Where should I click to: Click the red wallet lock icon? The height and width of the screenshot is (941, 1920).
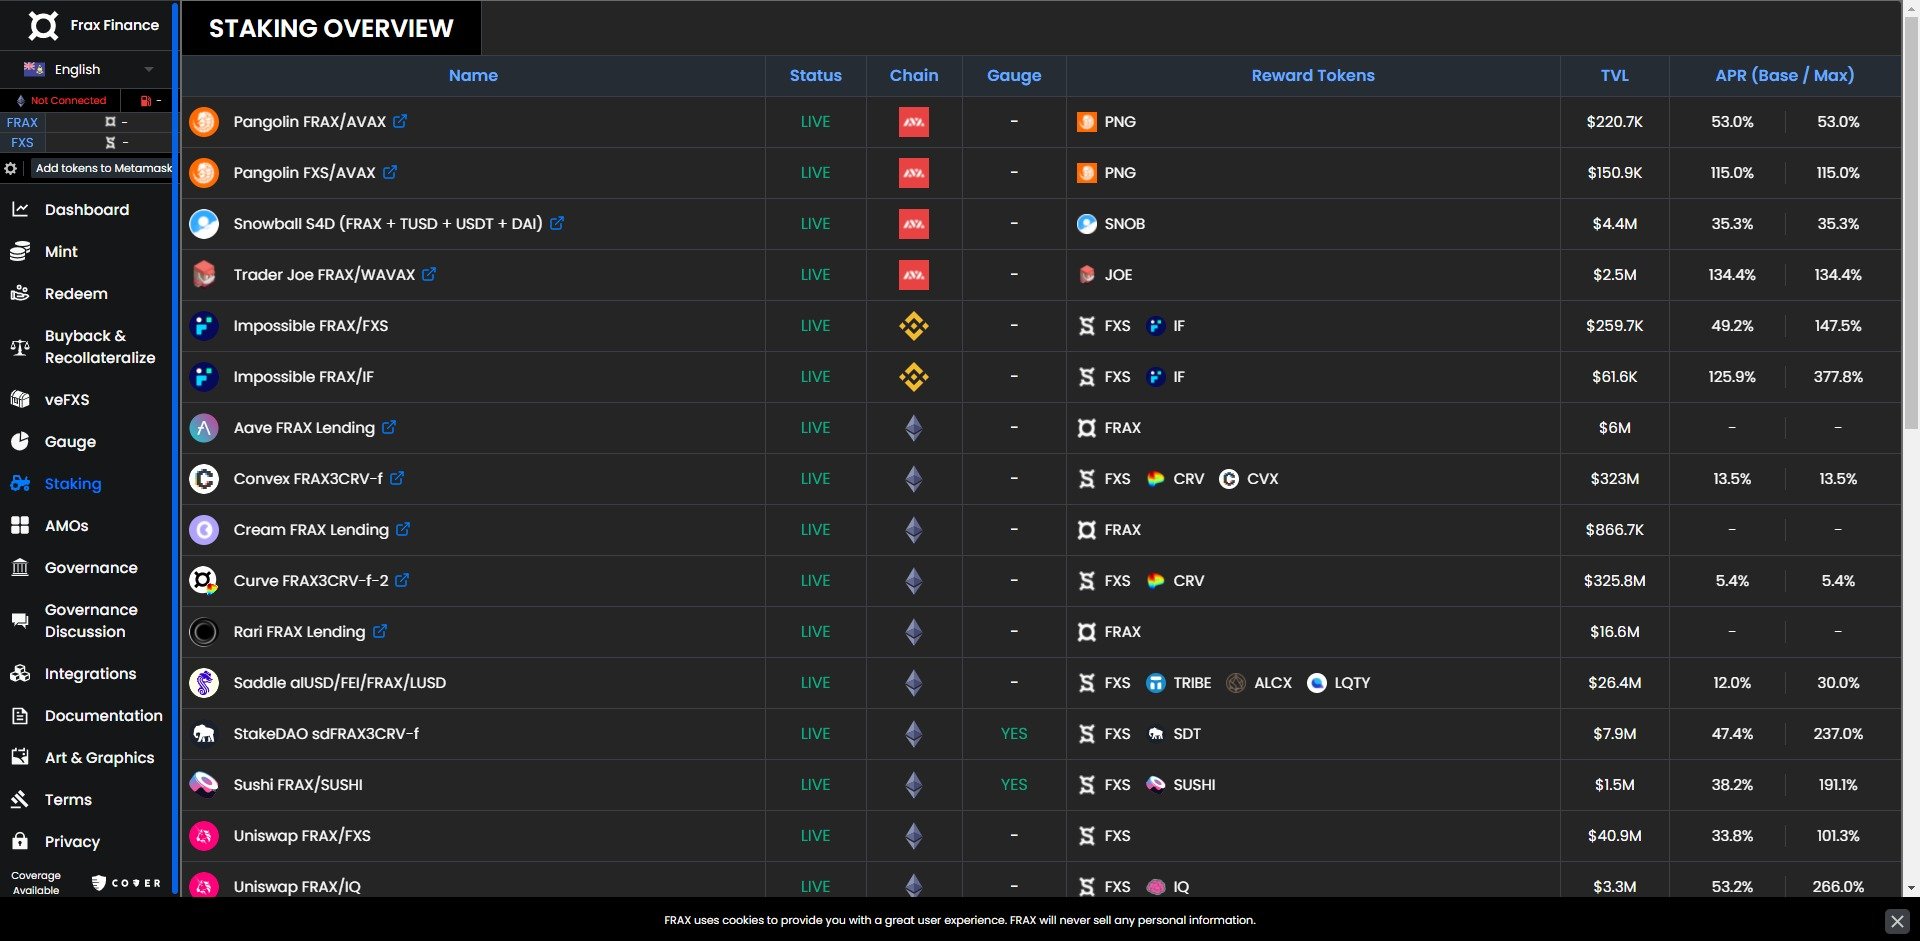[x=147, y=100]
